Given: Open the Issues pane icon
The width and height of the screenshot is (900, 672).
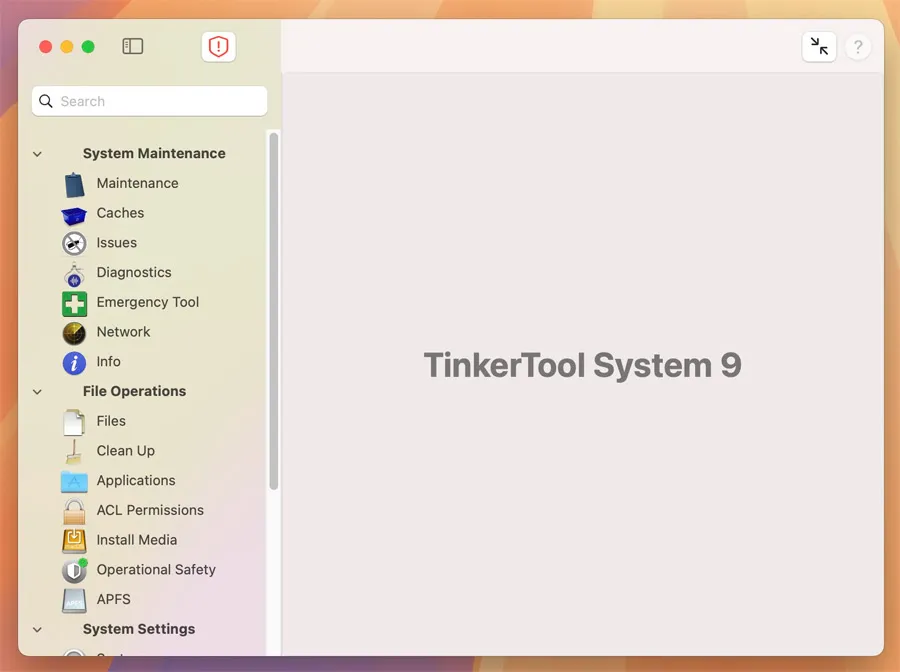Looking at the screenshot, I should [x=75, y=243].
